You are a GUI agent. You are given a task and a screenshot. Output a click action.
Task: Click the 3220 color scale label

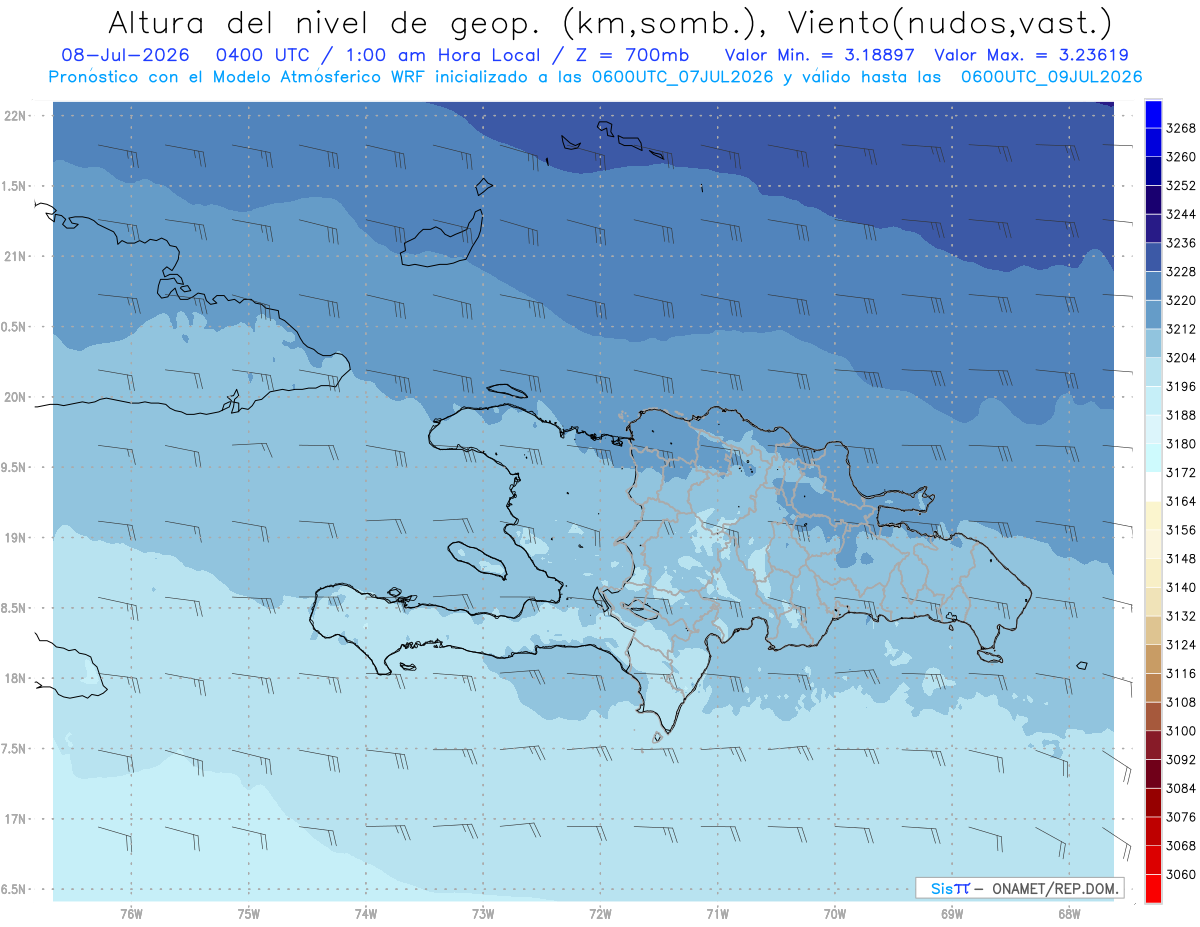pos(1181,300)
